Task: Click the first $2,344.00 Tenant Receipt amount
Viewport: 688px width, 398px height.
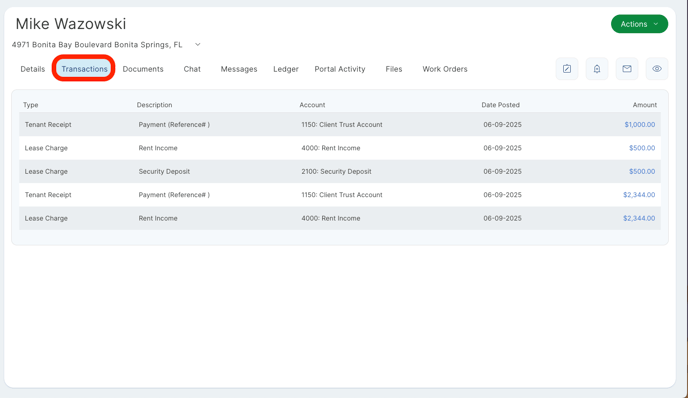Action: (639, 195)
